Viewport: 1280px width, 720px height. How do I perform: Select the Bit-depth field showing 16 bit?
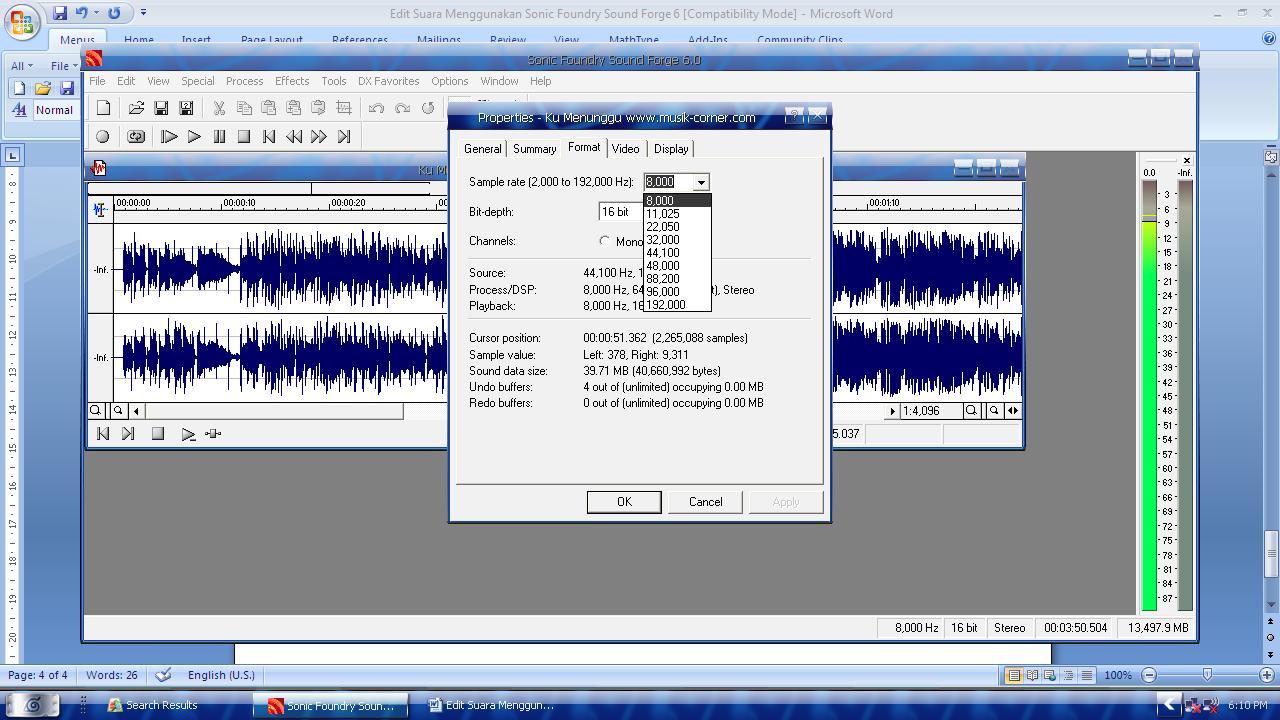[x=615, y=211]
